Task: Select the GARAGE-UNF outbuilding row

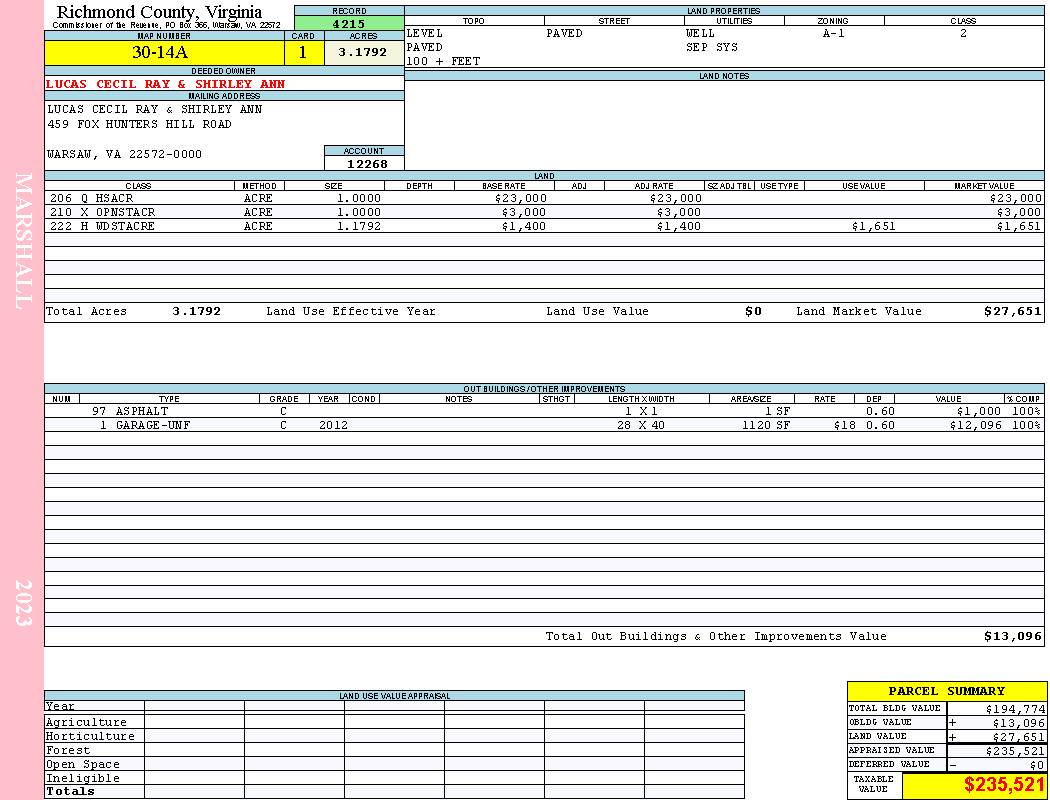Action: click(x=544, y=425)
